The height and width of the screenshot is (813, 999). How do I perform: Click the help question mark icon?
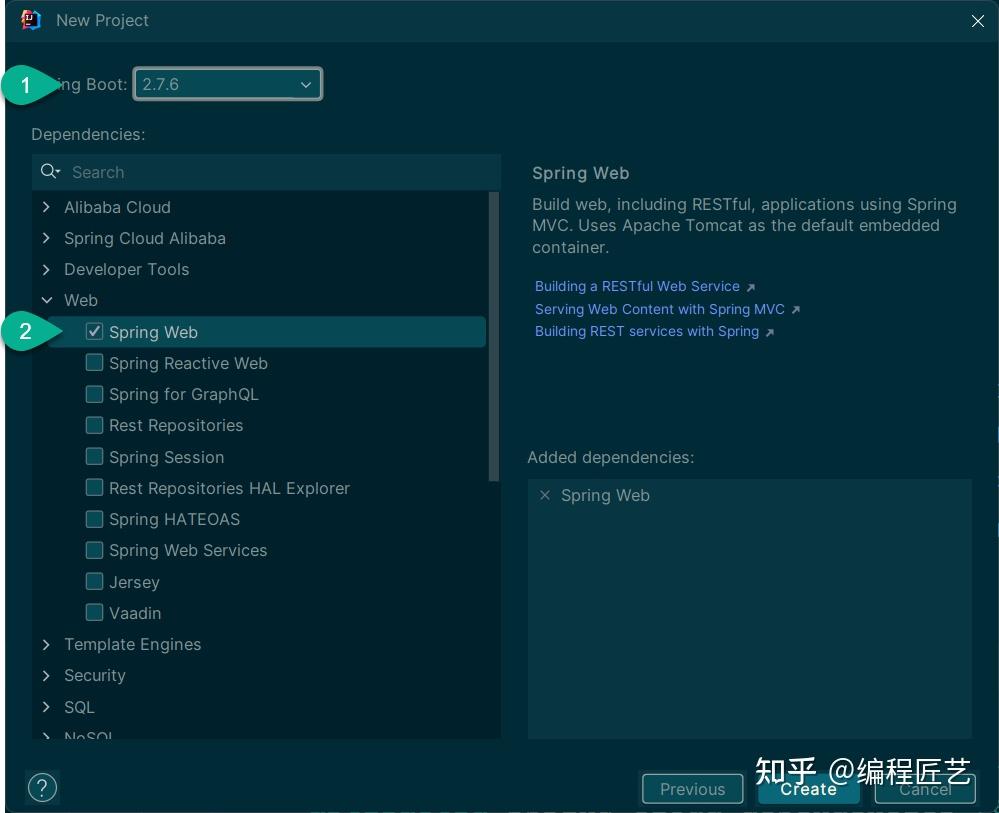[42, 787]
